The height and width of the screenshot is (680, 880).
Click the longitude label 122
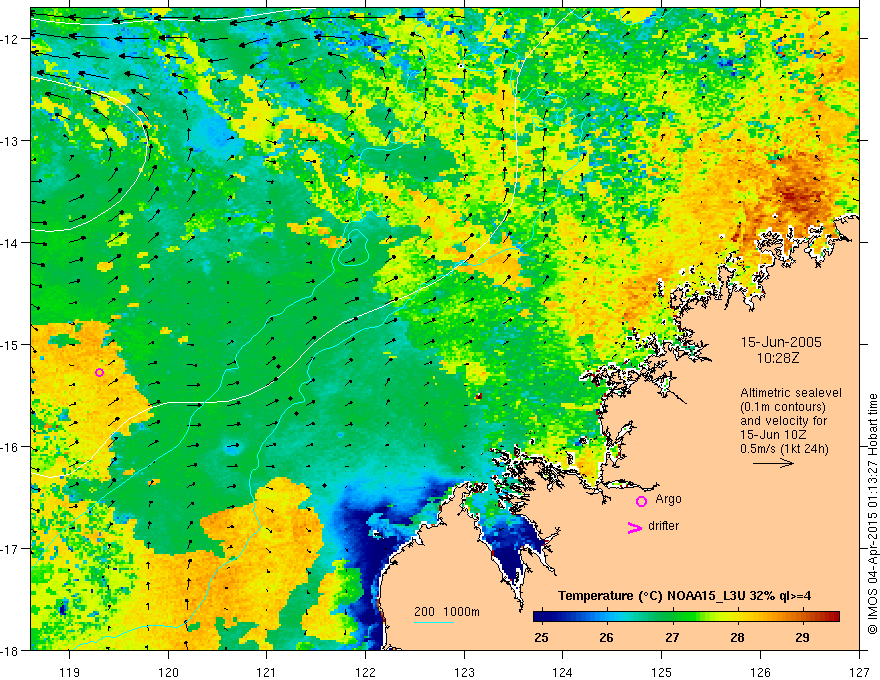click(x=365, y=672)
